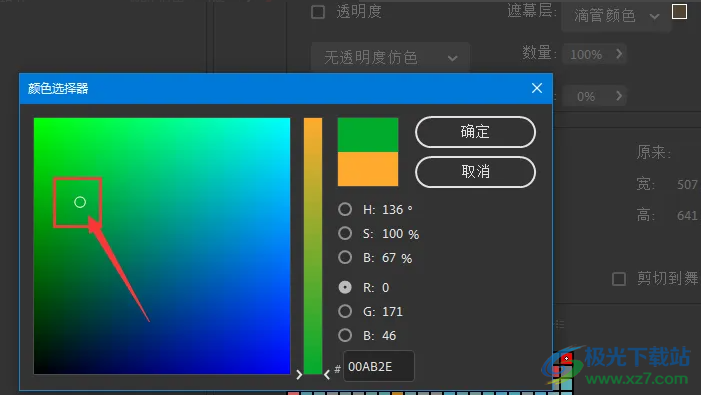Image resolution: width=701 pixels, height=395 pixels.
Task: Select the H hue radio button
Action: (345, 209)
